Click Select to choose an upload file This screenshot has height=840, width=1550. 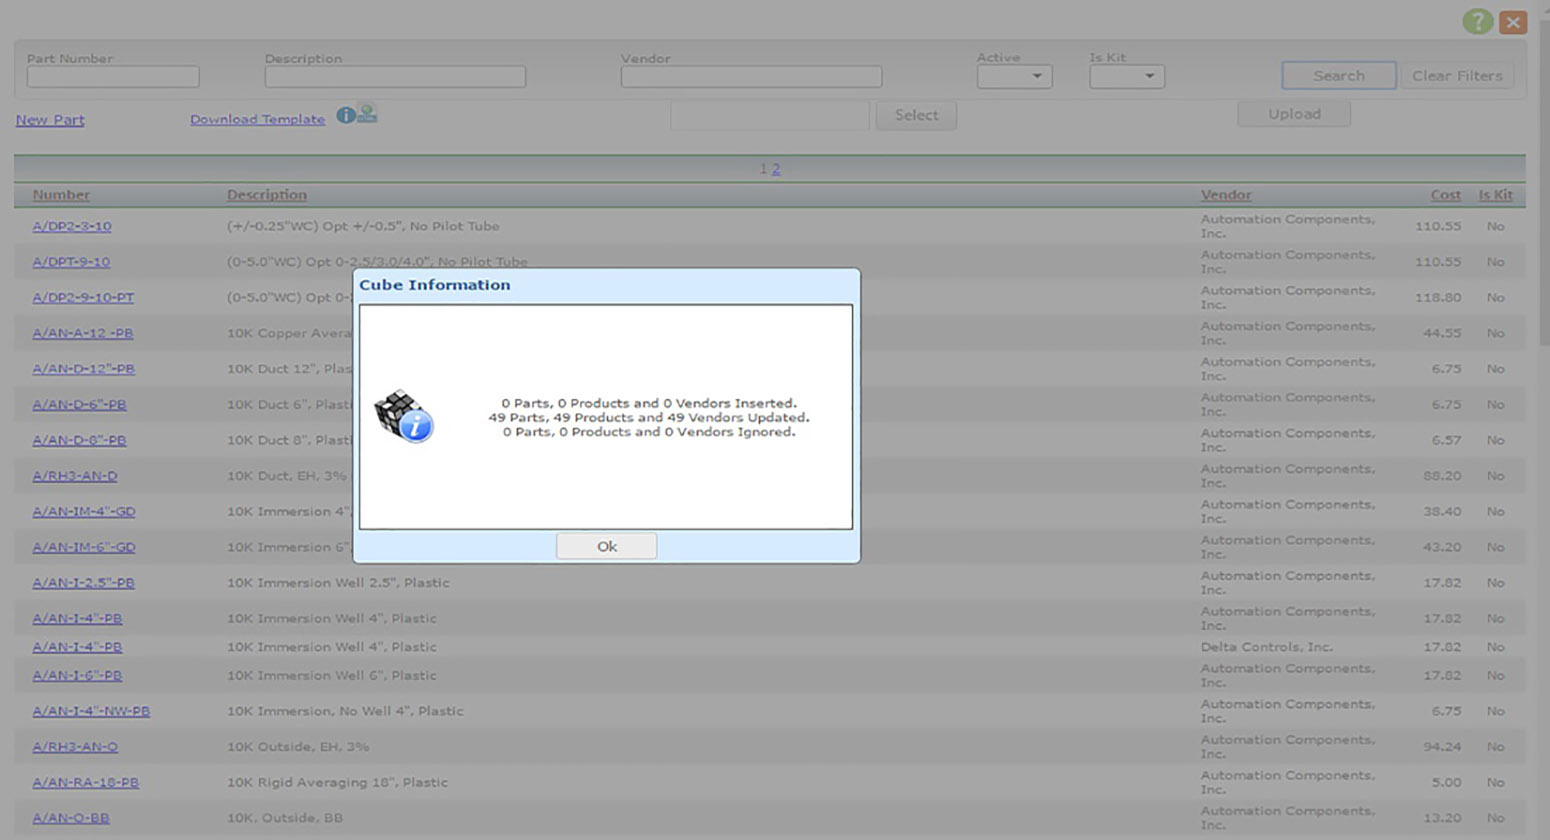(914, 115)
